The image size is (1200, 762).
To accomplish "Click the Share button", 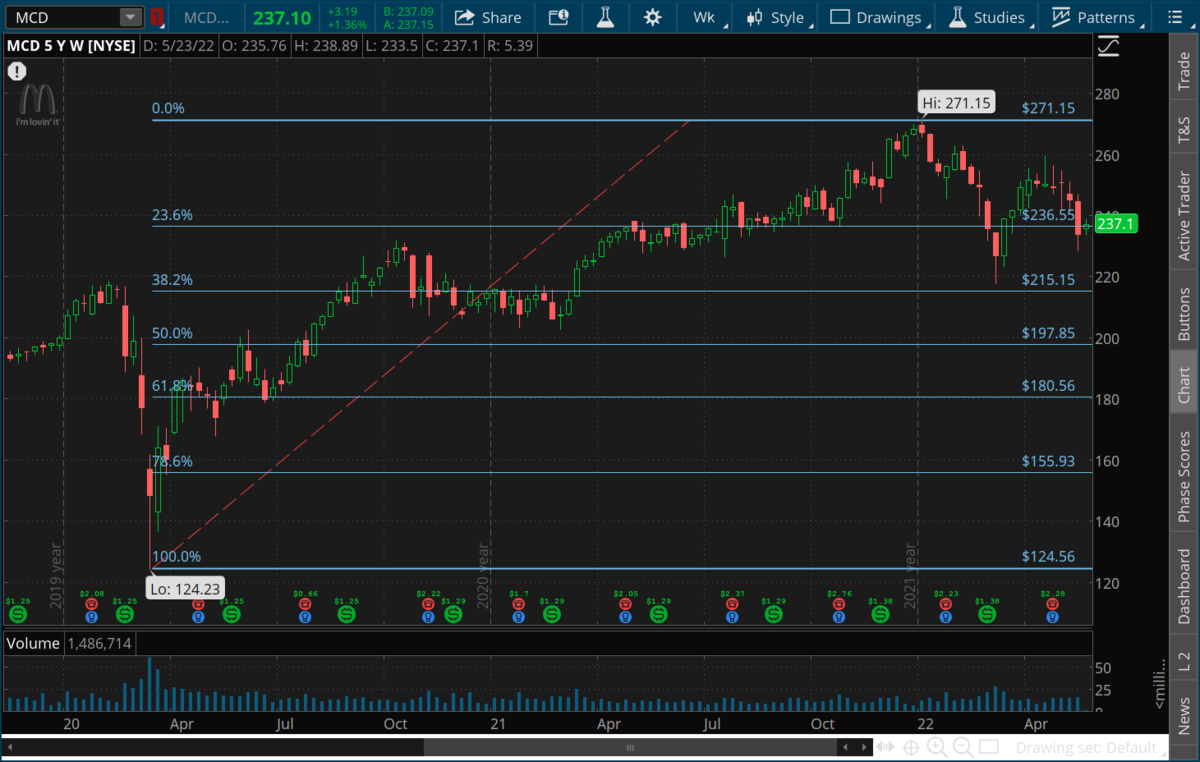I will click(489, 17).
